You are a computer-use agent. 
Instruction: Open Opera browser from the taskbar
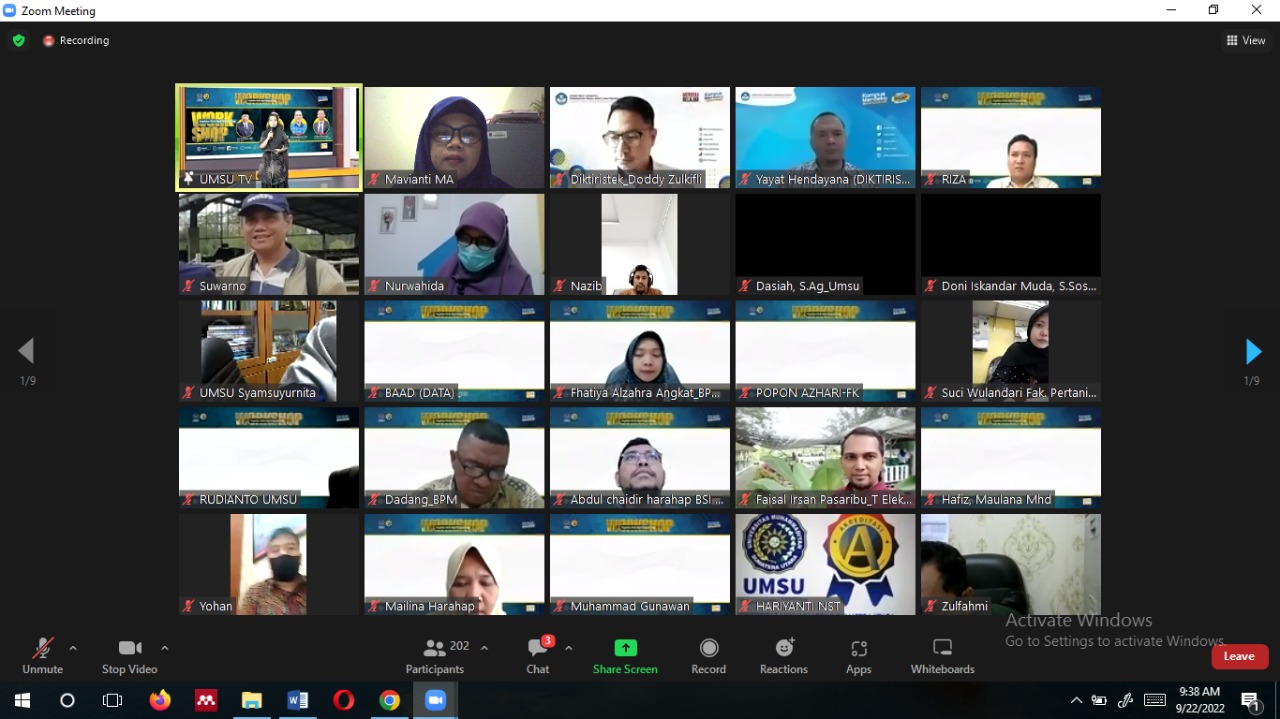(343, 700)
